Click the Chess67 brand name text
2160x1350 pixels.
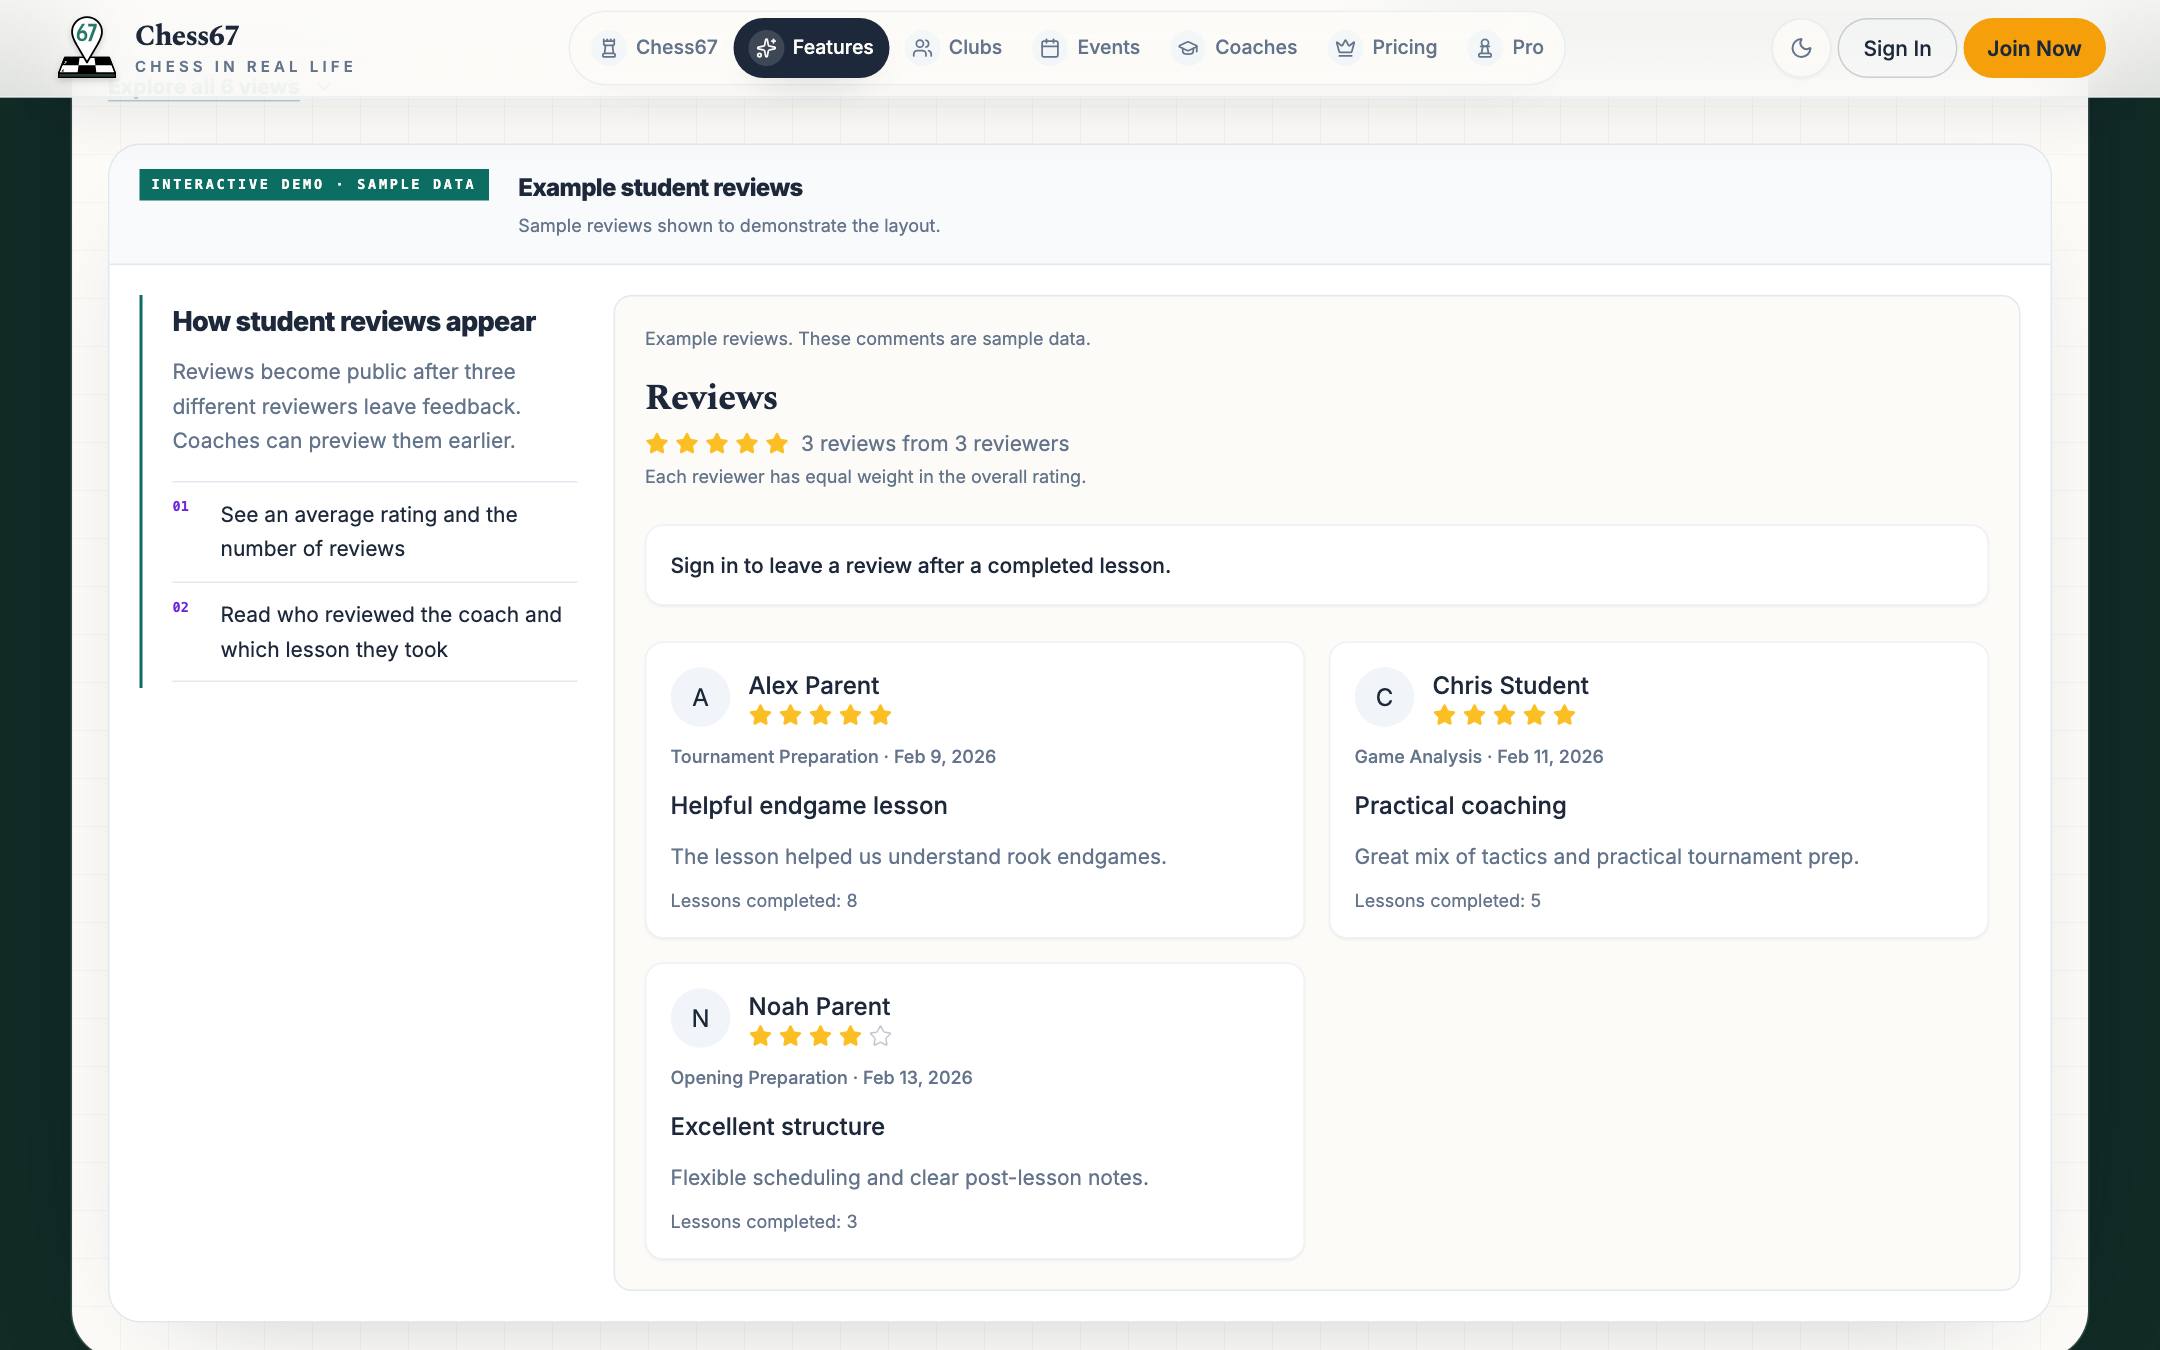click(187, 35)
